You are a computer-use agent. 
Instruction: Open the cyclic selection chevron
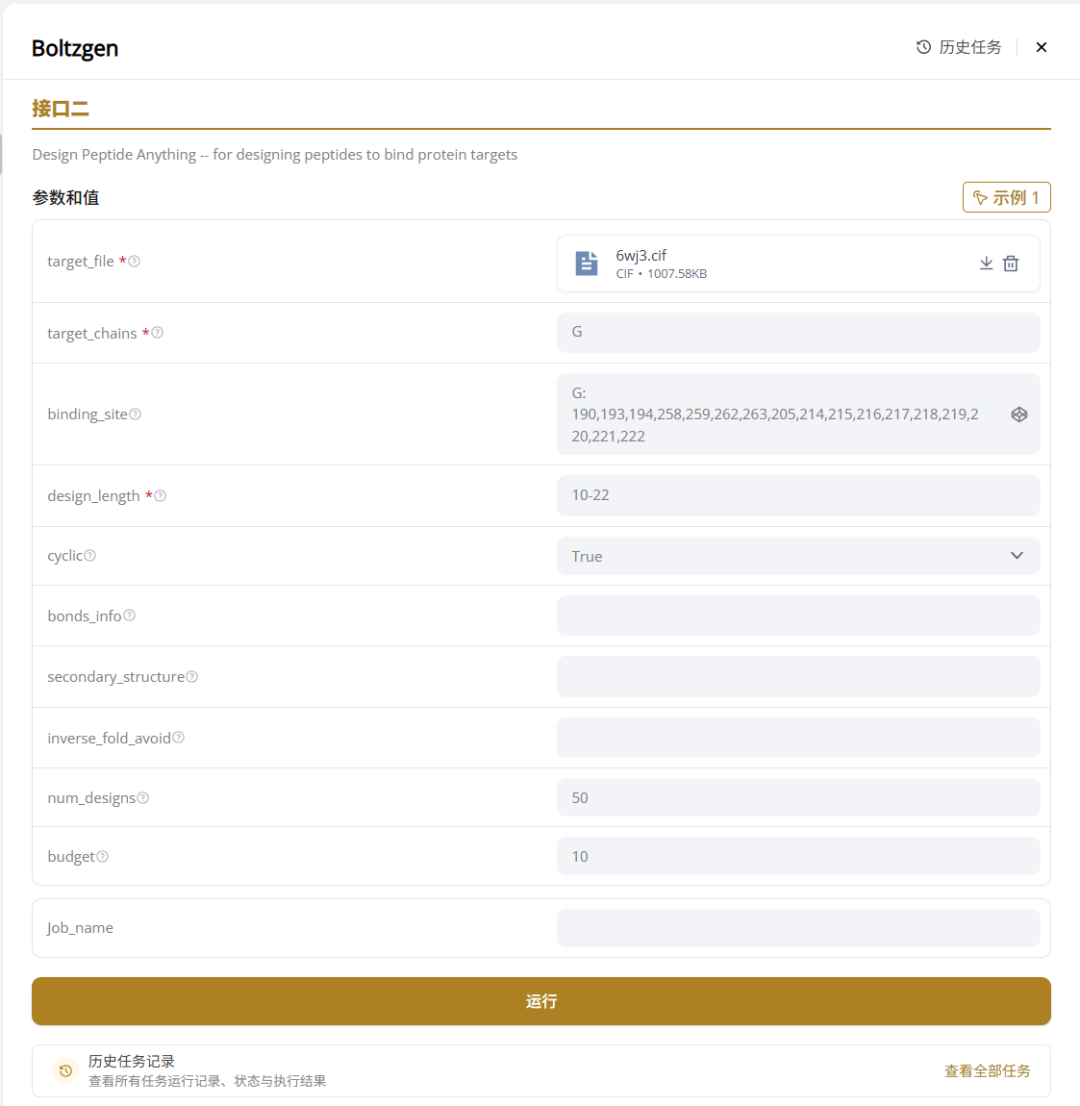pos(1016,555)
